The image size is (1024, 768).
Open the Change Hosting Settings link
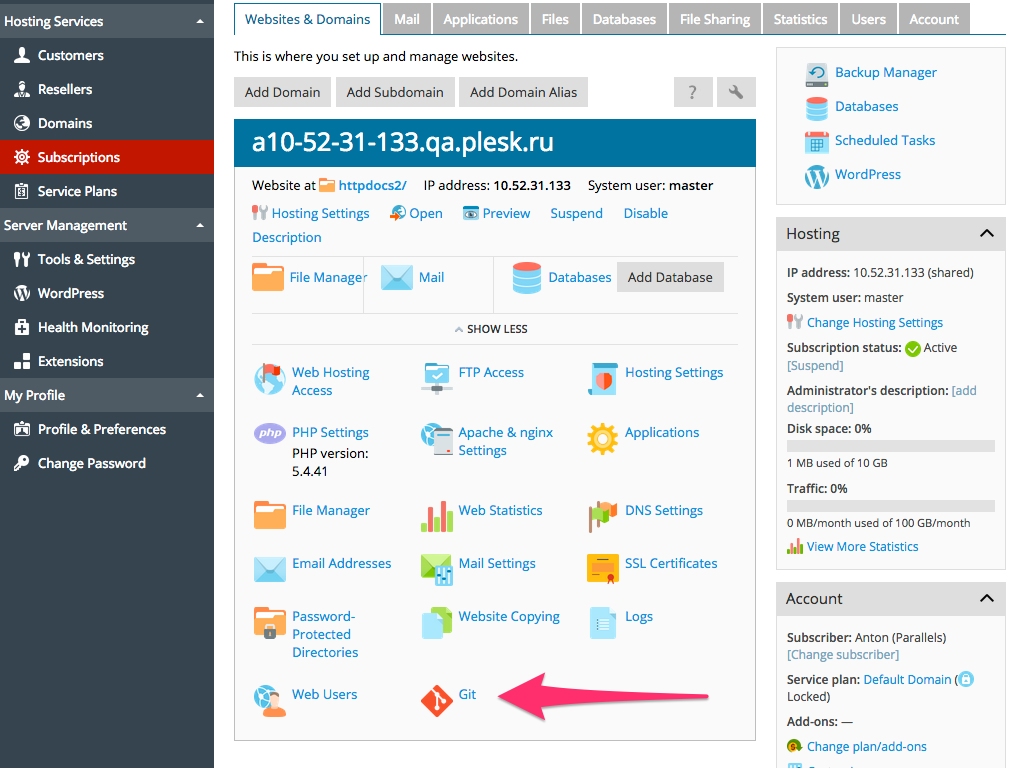coord(874,322)
